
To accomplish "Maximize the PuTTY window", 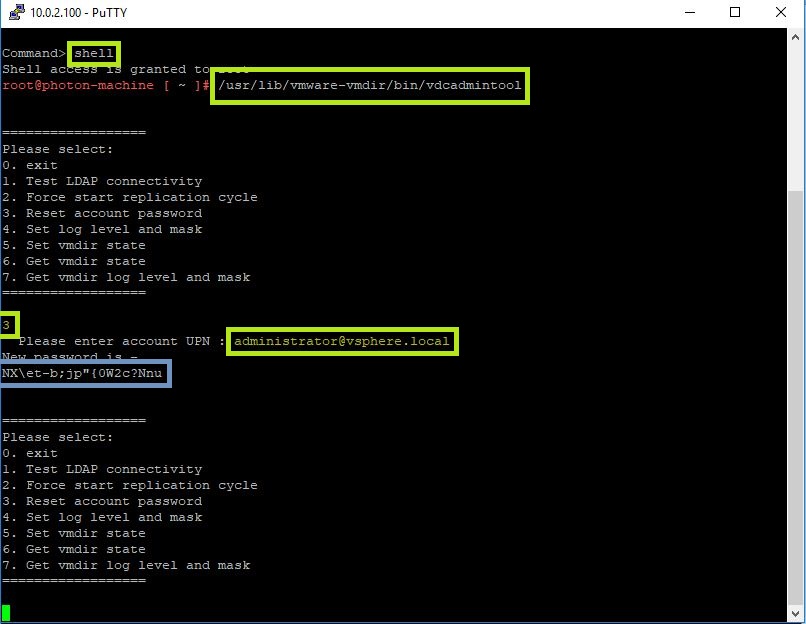I will pos(735,13).
